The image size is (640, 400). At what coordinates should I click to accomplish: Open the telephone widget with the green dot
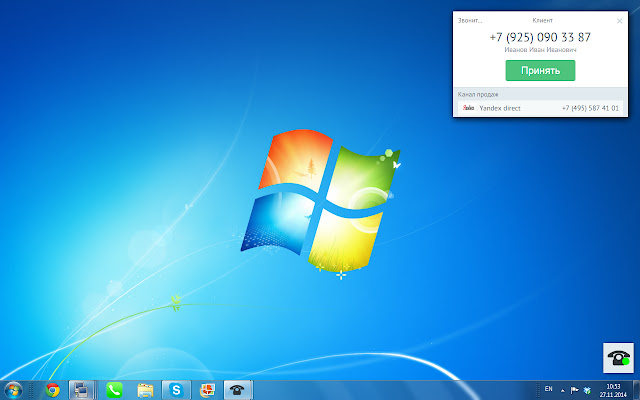click(618, 358)
